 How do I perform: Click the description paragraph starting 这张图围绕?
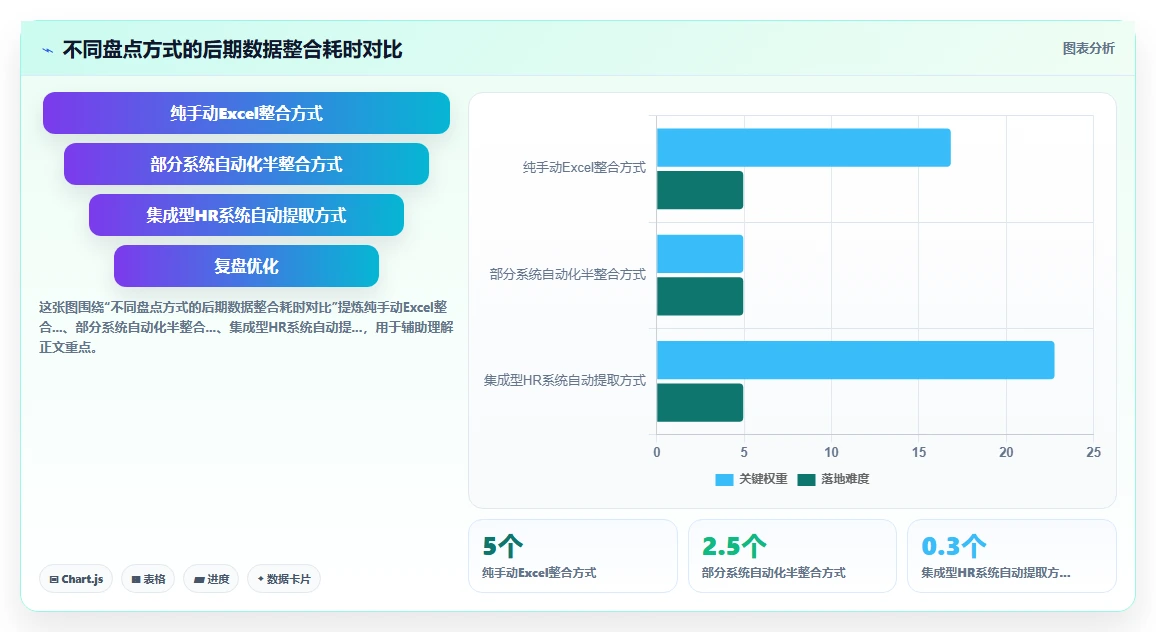tap(246, 327)
